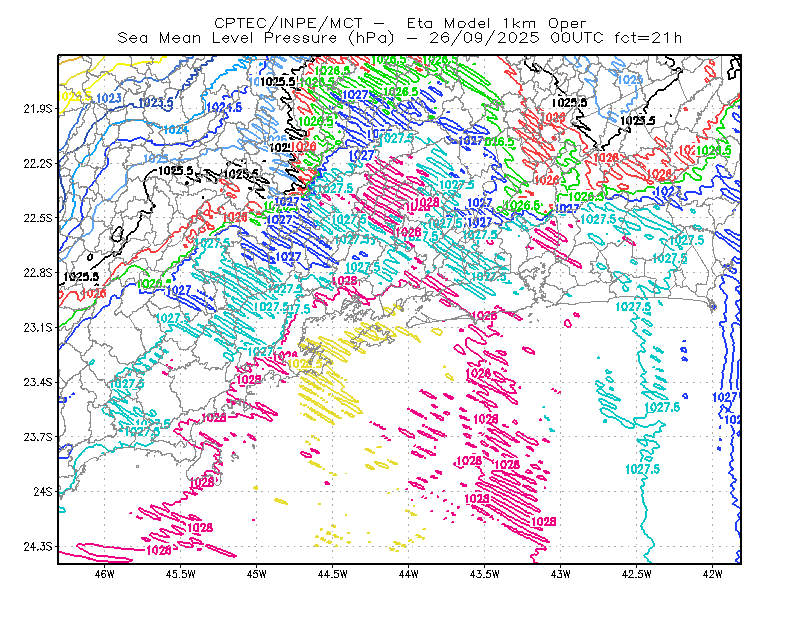
Task: Click the blue "1023" contour label
Action: coord(108,98)
